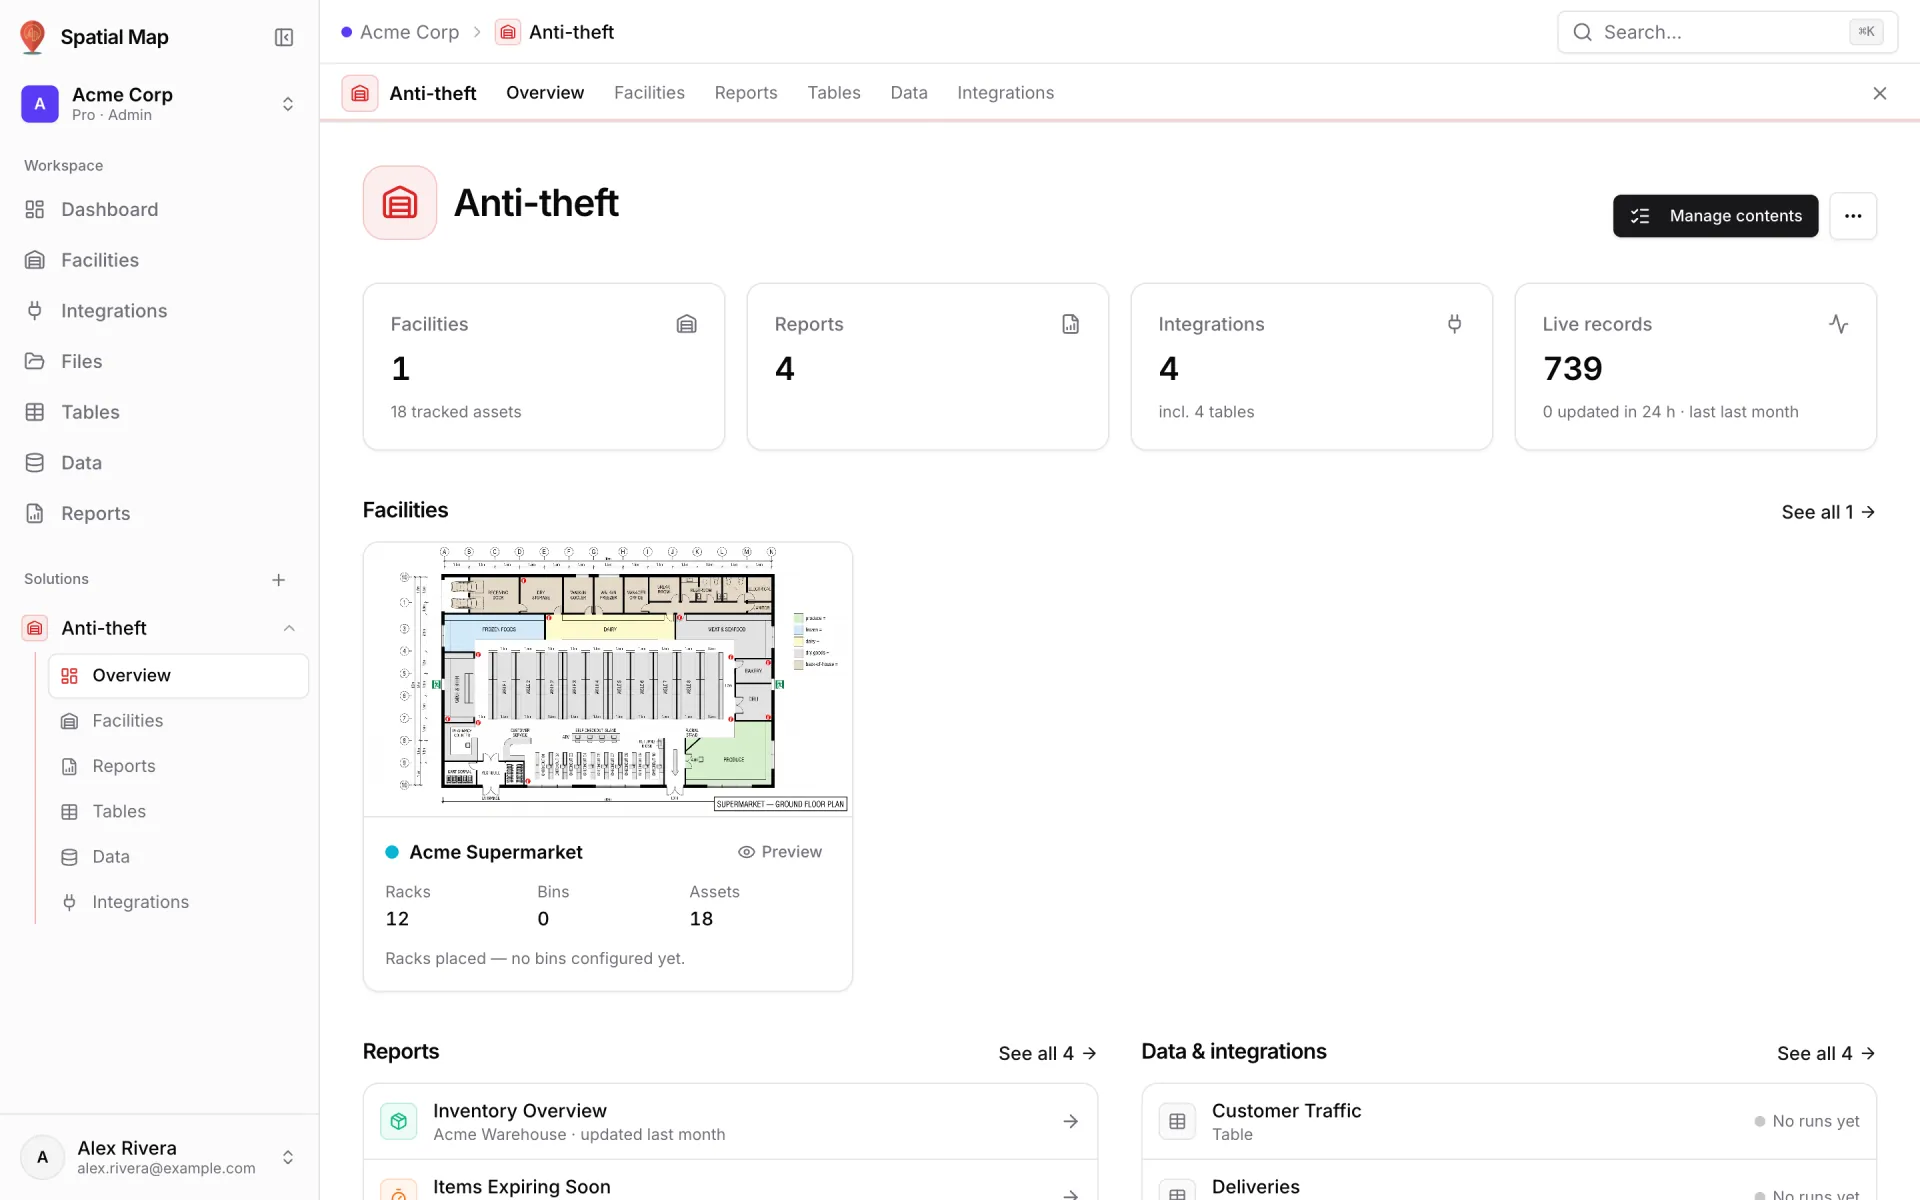The width and height of the screenshot is (1920, 1200).
Task: Click the Facilities card warehouse icon
Action: pos(686,324)
